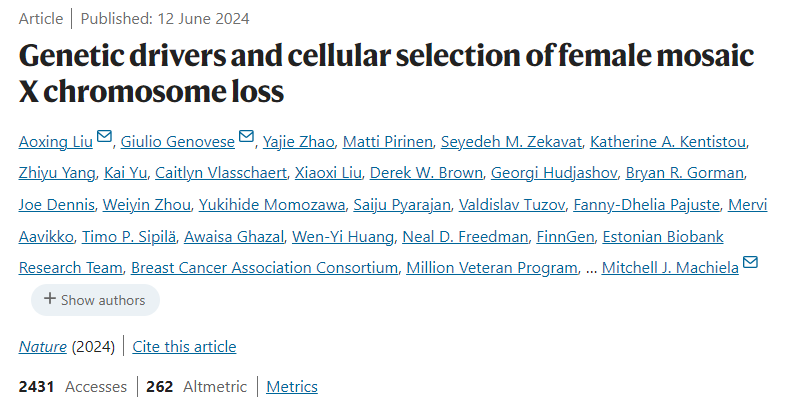Viewport: 785px width, 414px height.
Task: Open the Nature journal link
Action: pyautogui.click(x=43, y=346)
